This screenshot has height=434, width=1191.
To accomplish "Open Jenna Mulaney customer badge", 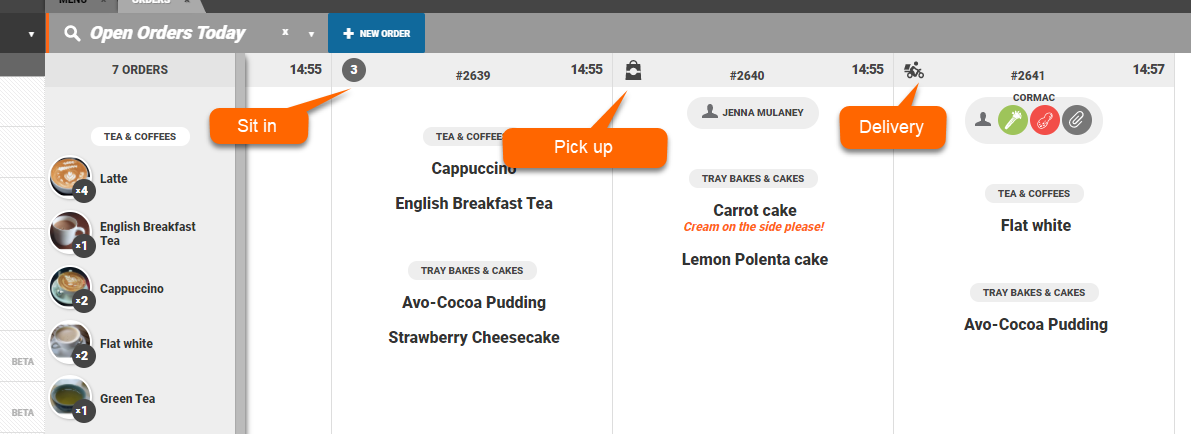I will pos(752,113).
